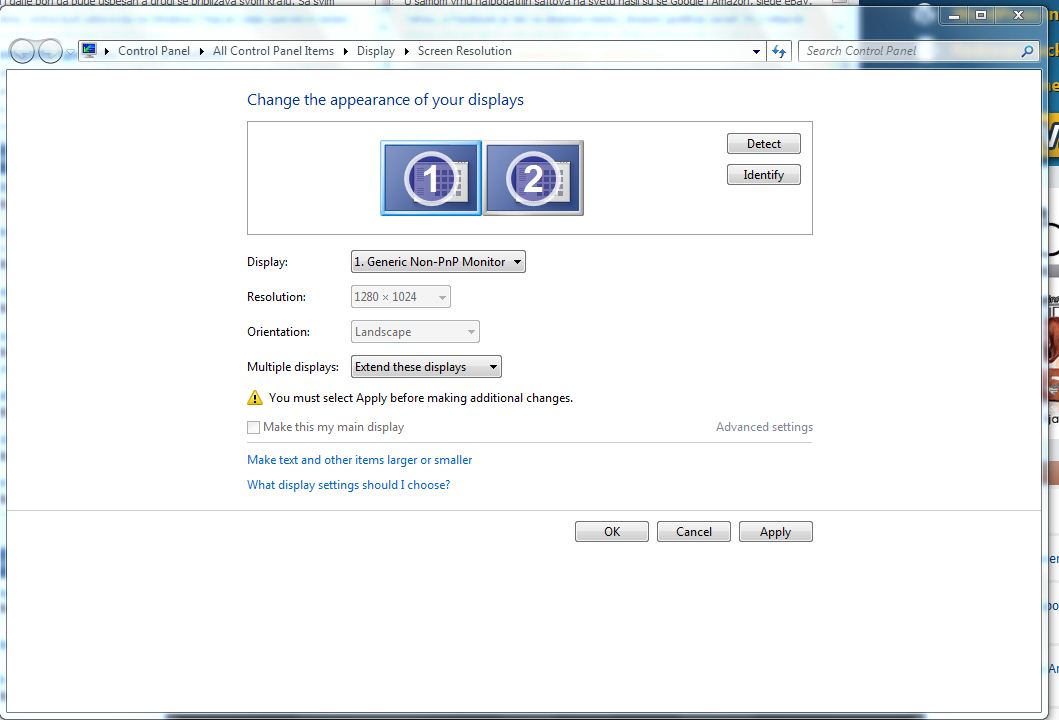Viewport: 1059px width, 720px height.
Task: Close the Screen Resolution window
Action: pos(1018,15)
